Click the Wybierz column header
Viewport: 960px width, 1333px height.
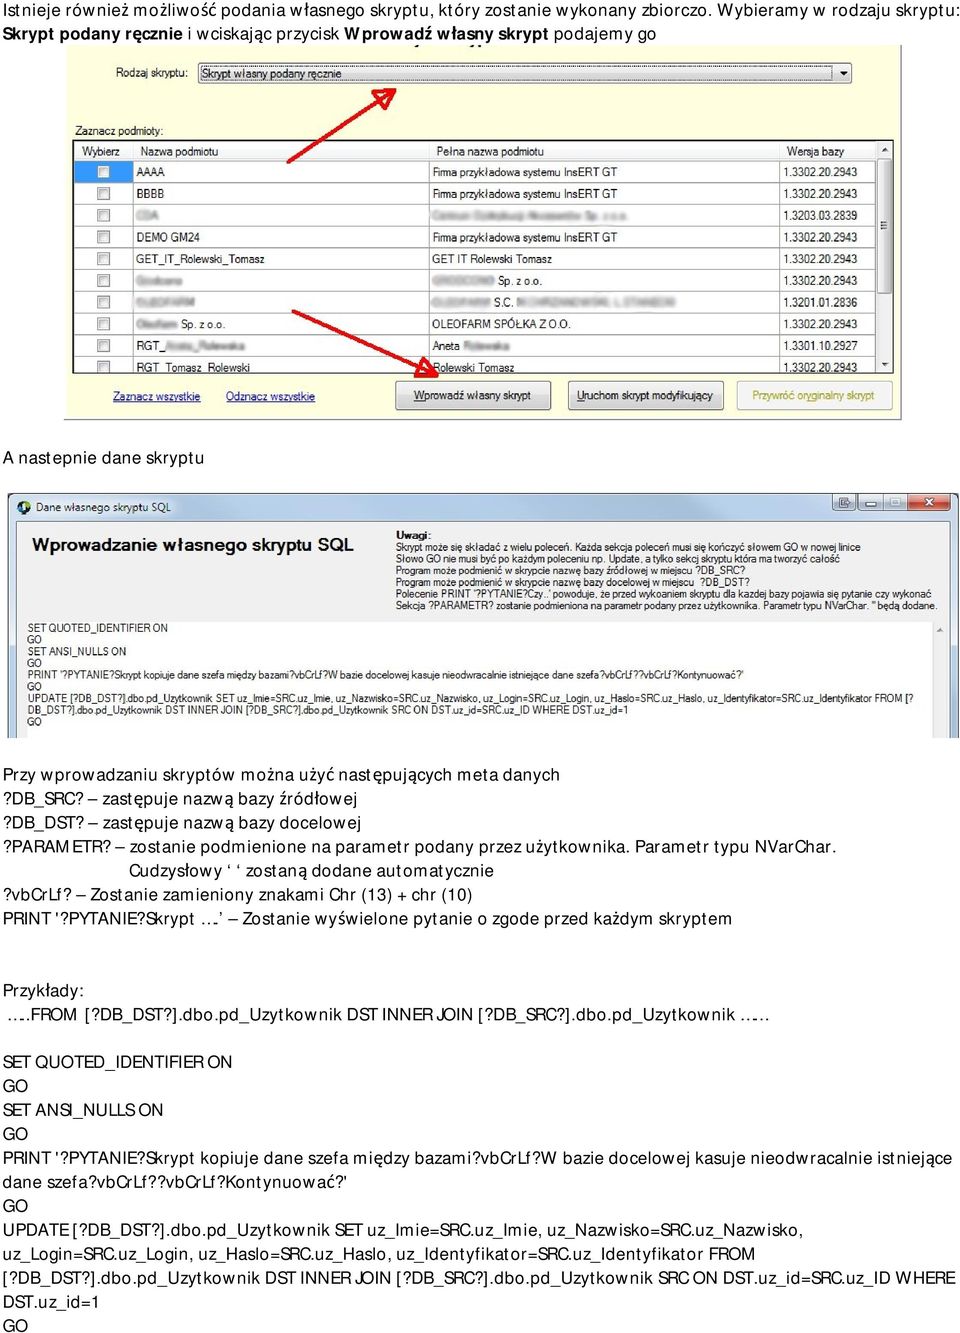pos(104,151)
